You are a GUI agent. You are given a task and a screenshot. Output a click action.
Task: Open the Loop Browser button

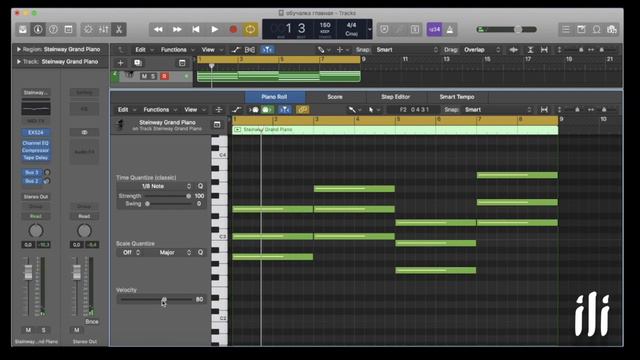coord(596,29)
